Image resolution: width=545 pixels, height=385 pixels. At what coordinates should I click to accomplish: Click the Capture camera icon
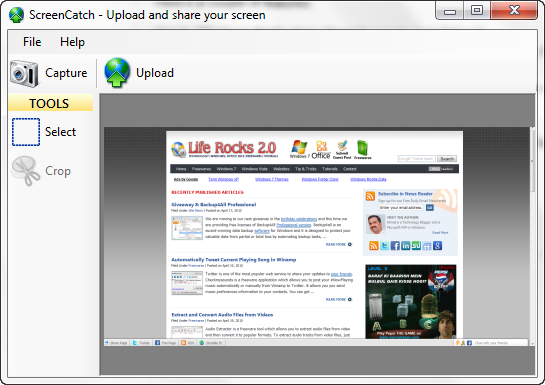(24, 73)
